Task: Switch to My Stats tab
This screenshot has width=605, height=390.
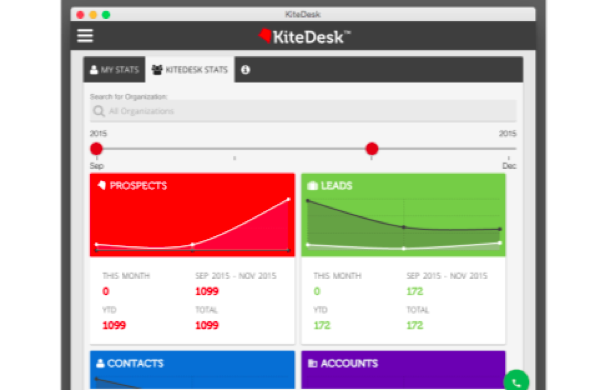Action: [114, 70]
